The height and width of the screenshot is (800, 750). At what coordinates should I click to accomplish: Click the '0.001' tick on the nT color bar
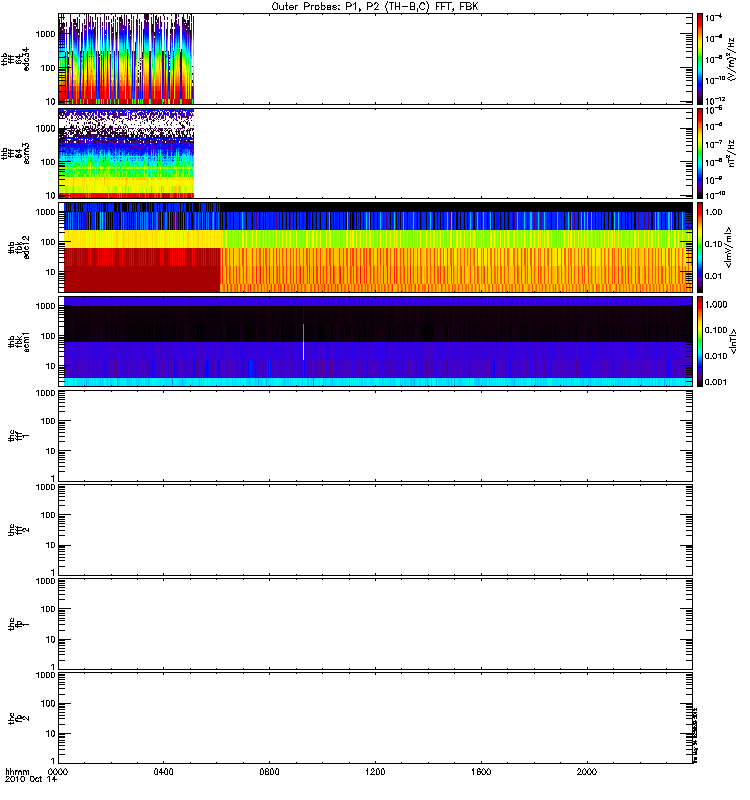point(716,382)
